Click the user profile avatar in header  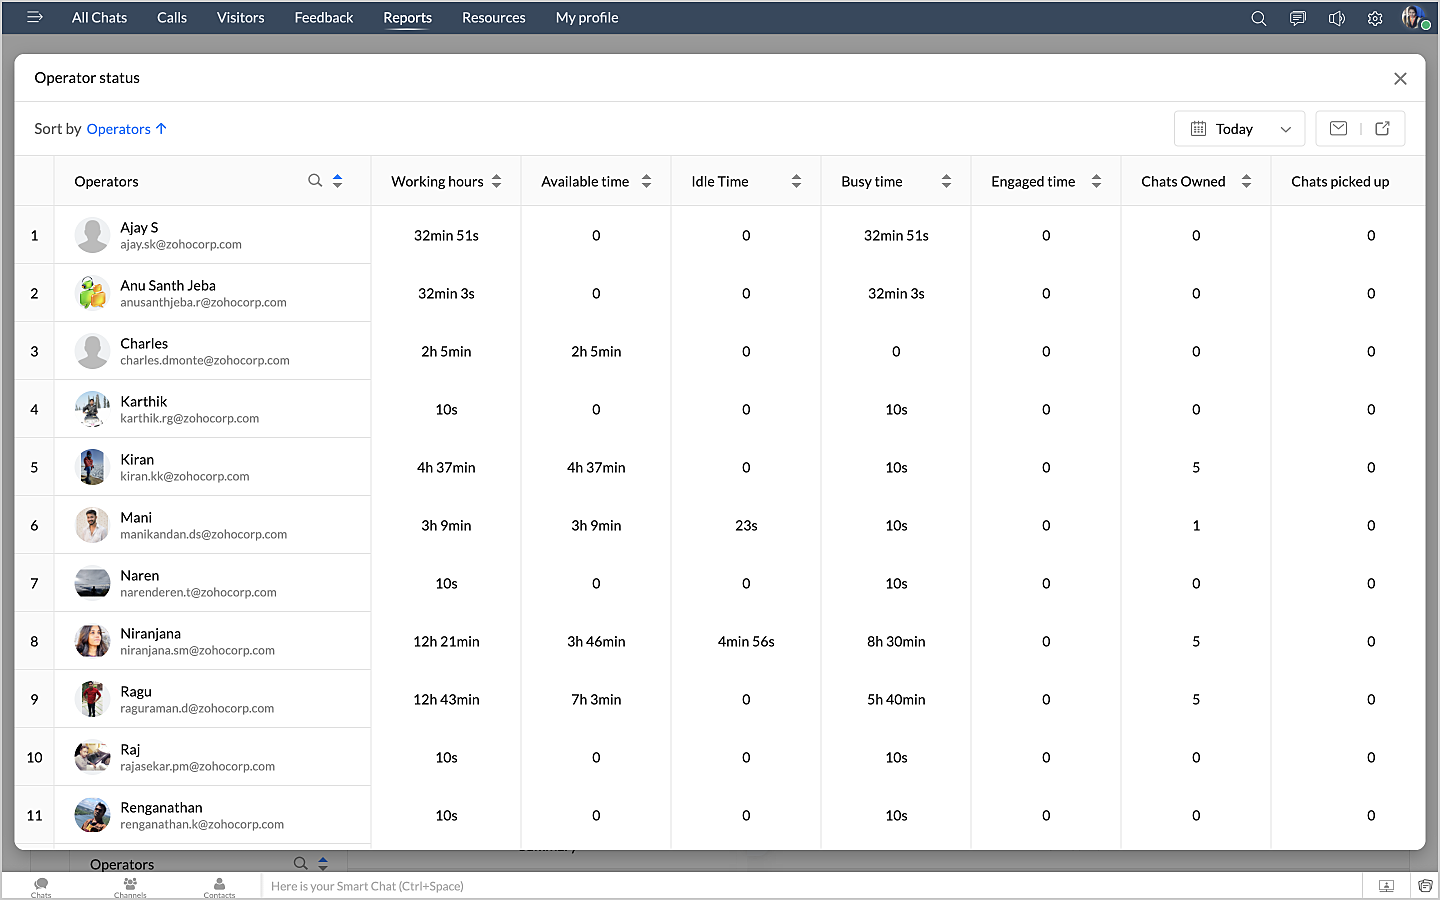[1413, 17]
